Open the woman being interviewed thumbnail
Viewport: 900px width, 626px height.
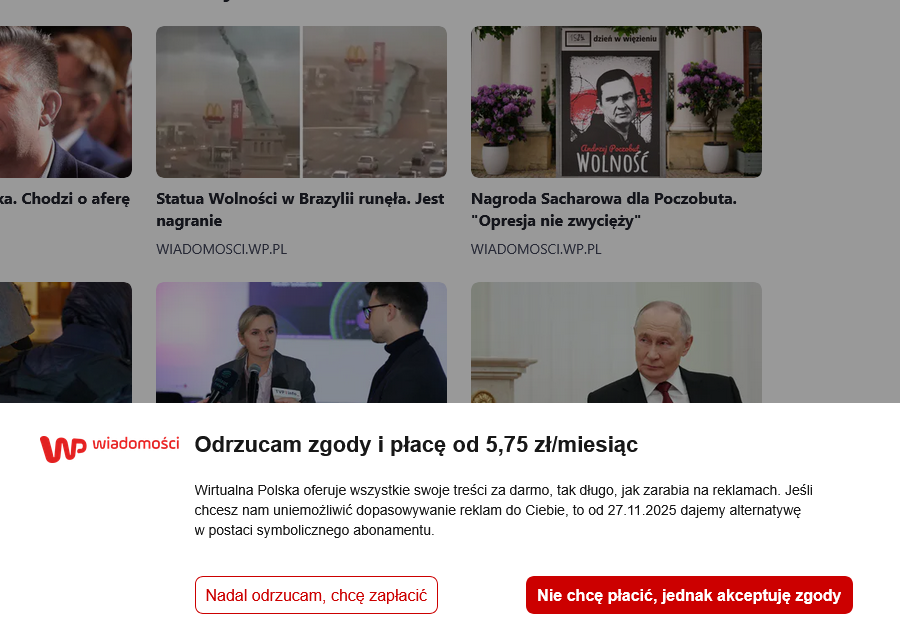coord(301,343)
